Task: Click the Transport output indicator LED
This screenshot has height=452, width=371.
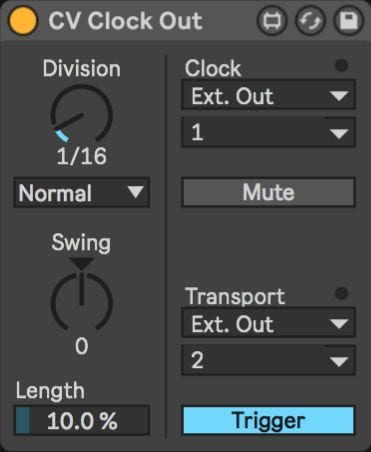Action: (341, 293)
